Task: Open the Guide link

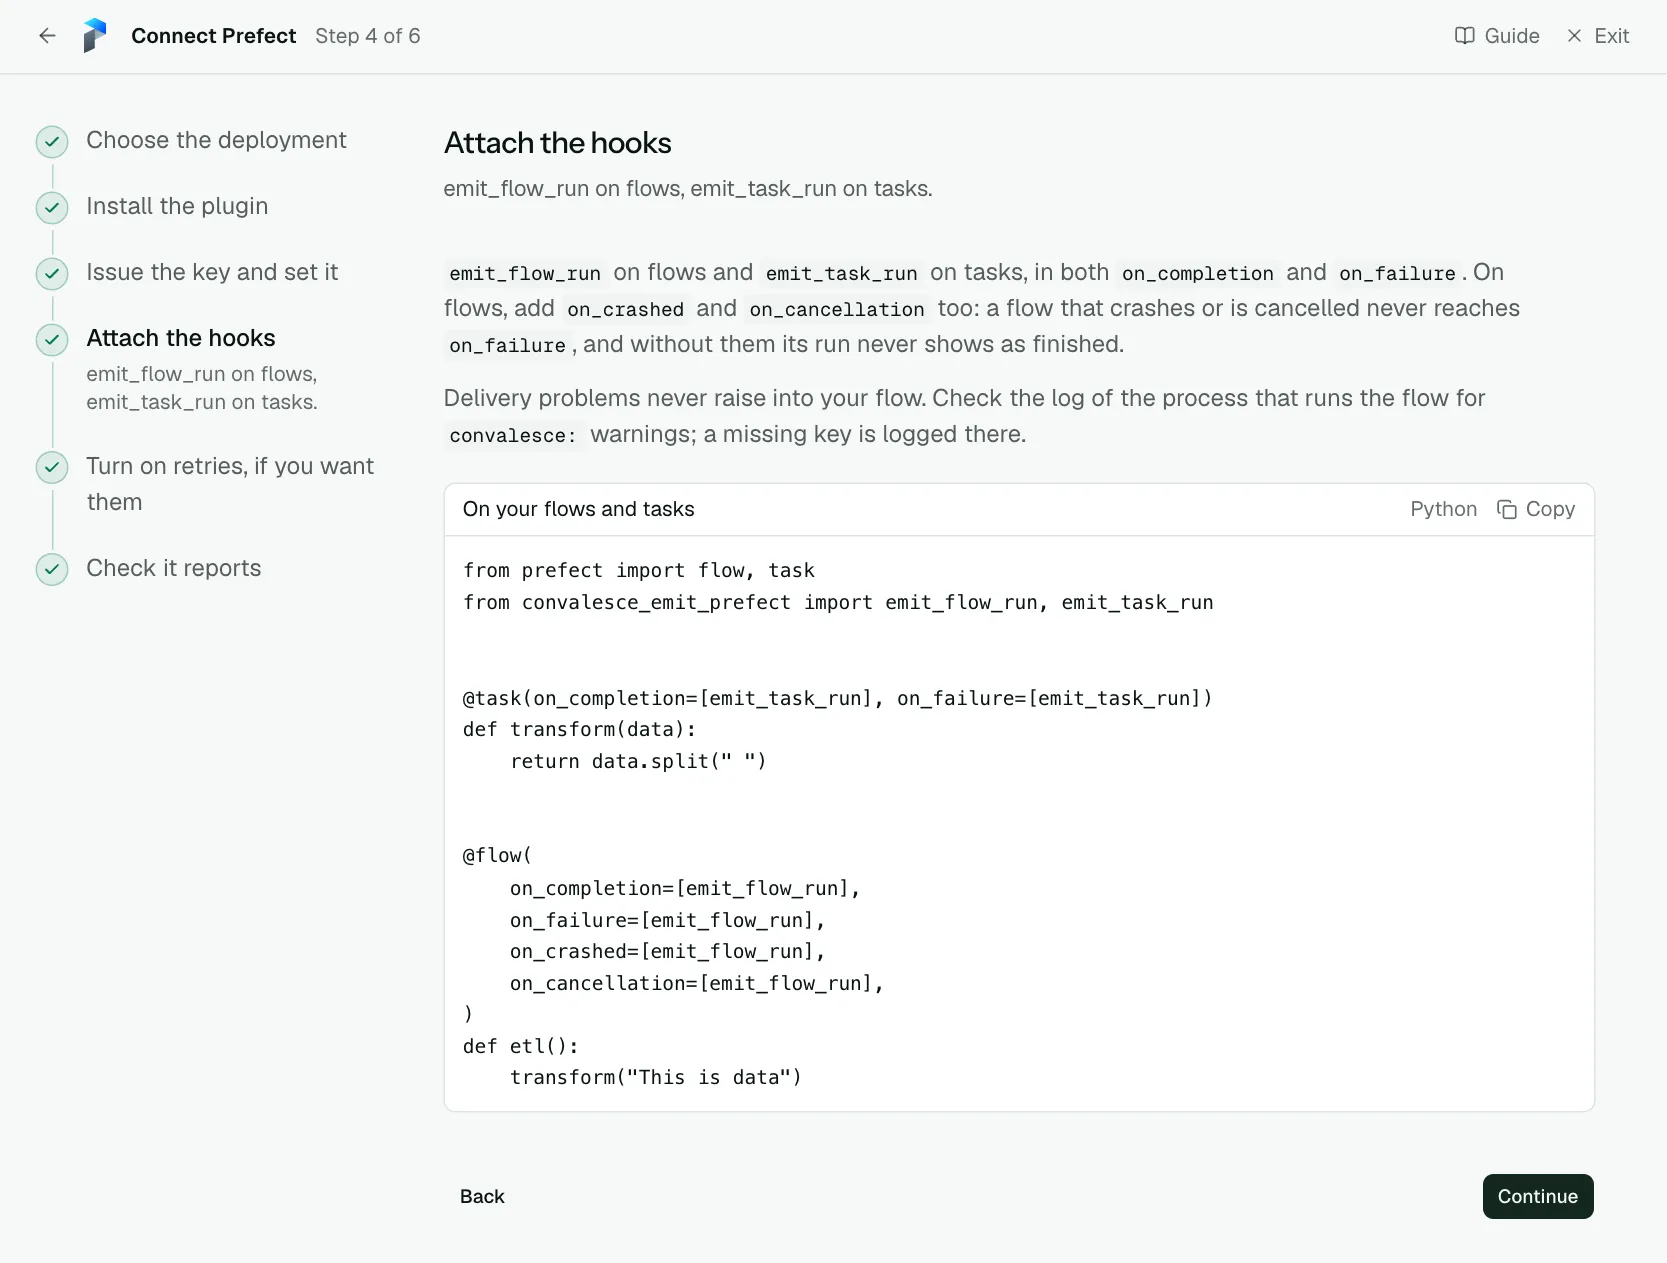Action: pyautogui.click(x=1497, y=36)
